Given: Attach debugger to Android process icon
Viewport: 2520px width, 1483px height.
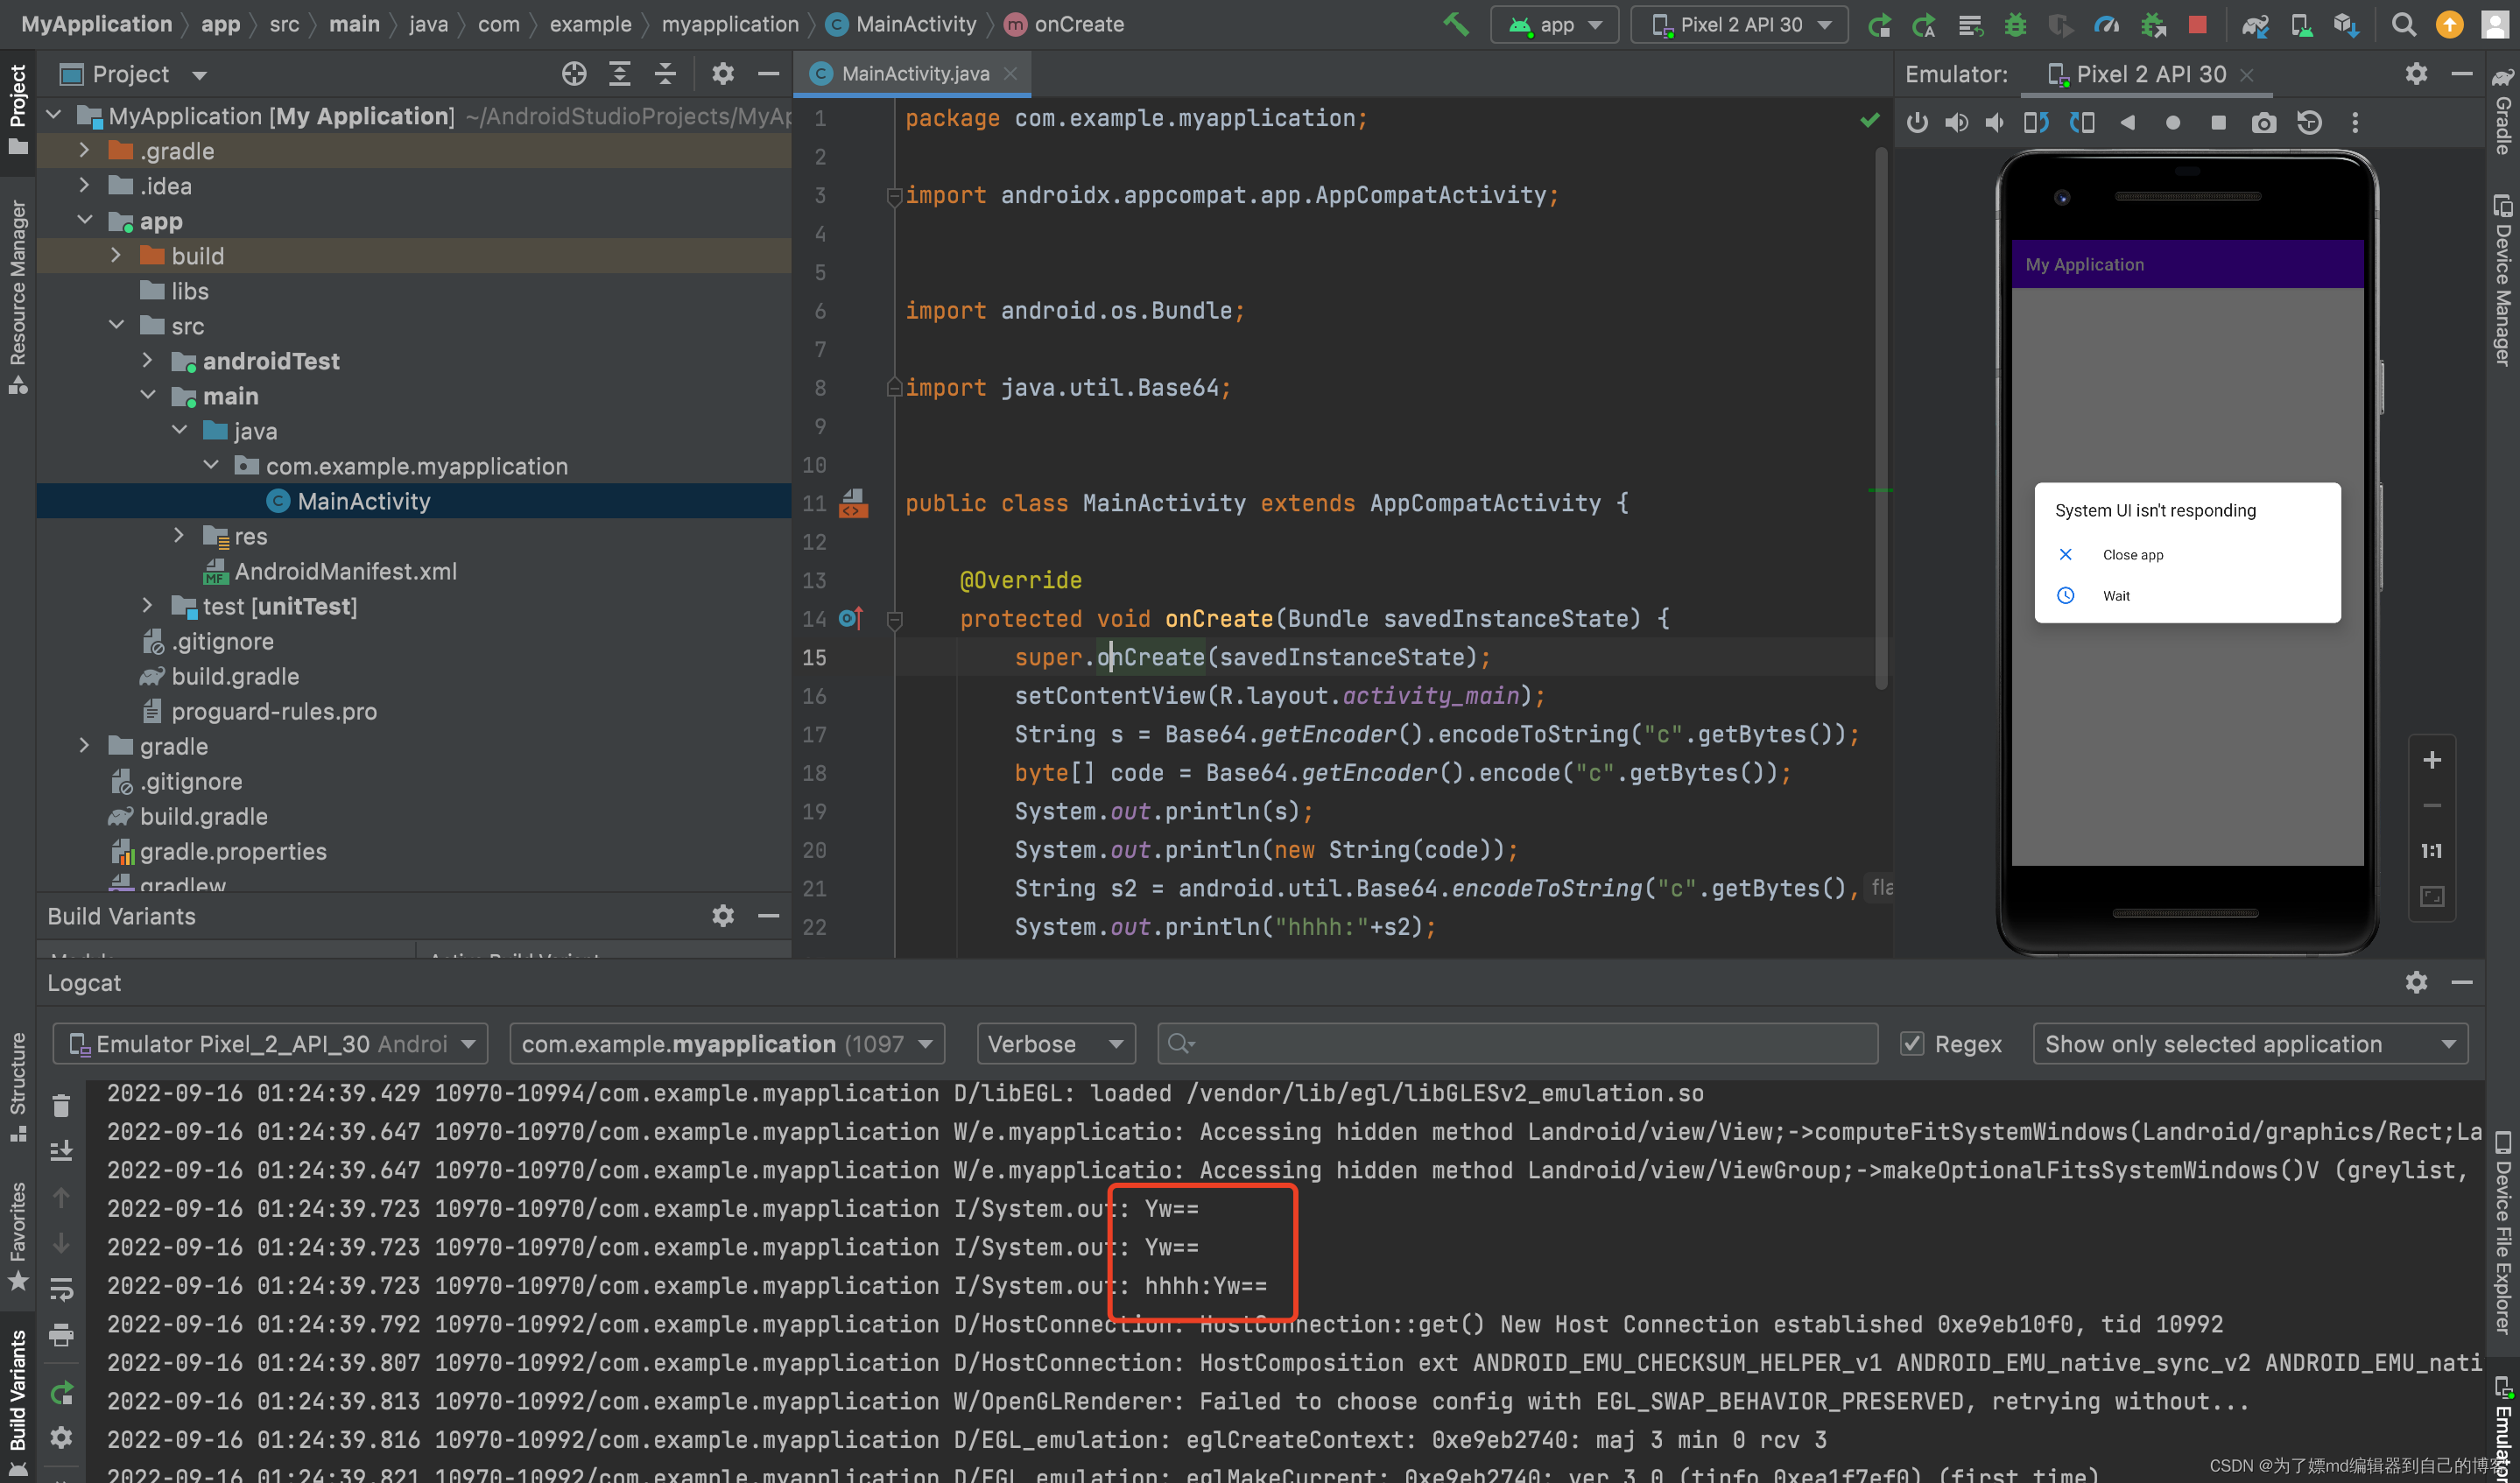Looking at the screenshot, I should 2152,25.
